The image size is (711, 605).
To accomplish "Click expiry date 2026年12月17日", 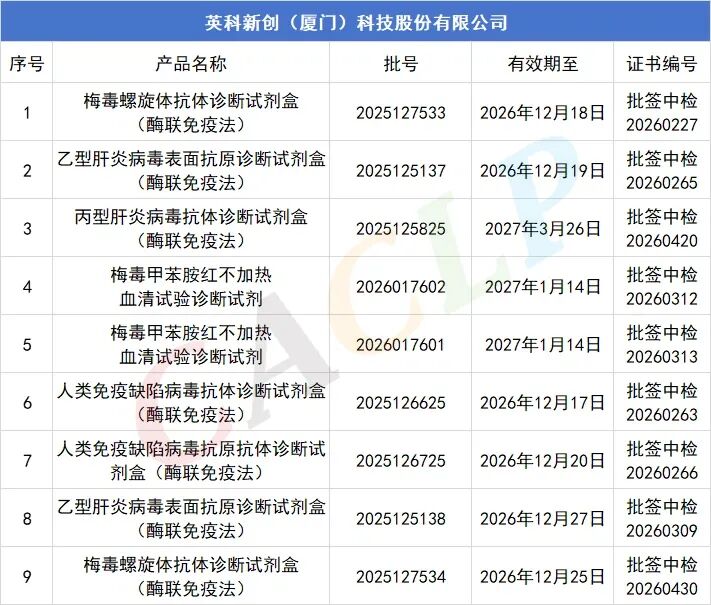I will (x=543, y=403).
